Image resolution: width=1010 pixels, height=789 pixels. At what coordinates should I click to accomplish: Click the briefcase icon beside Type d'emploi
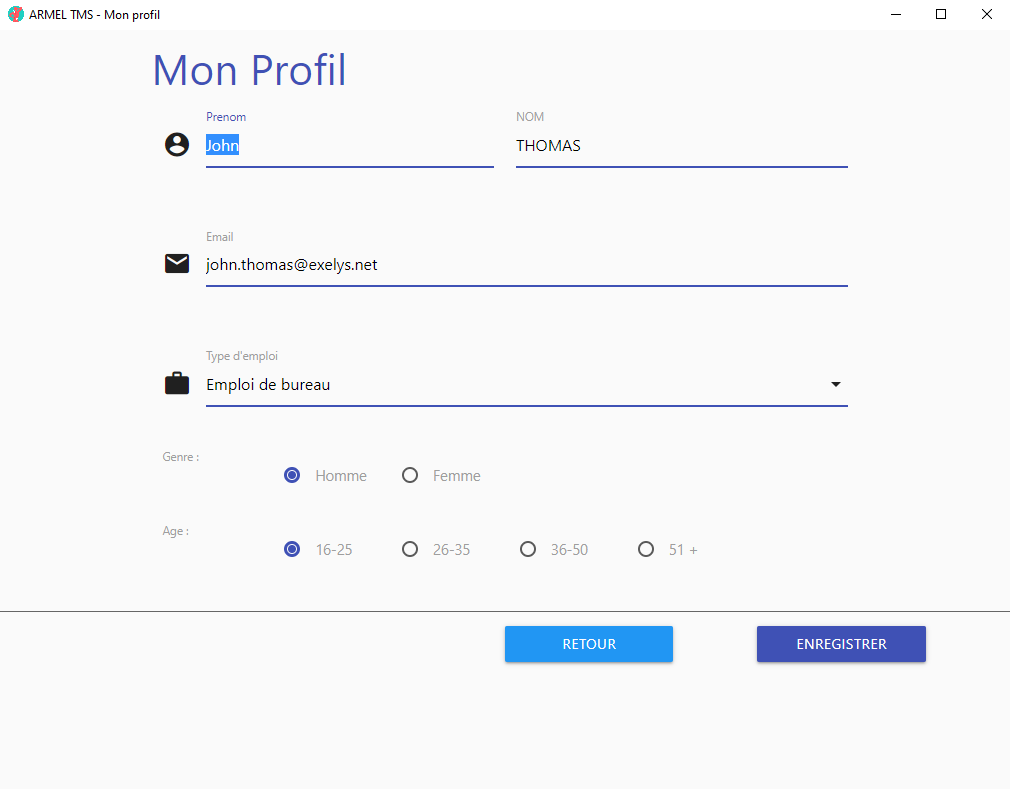click(177, 384)
